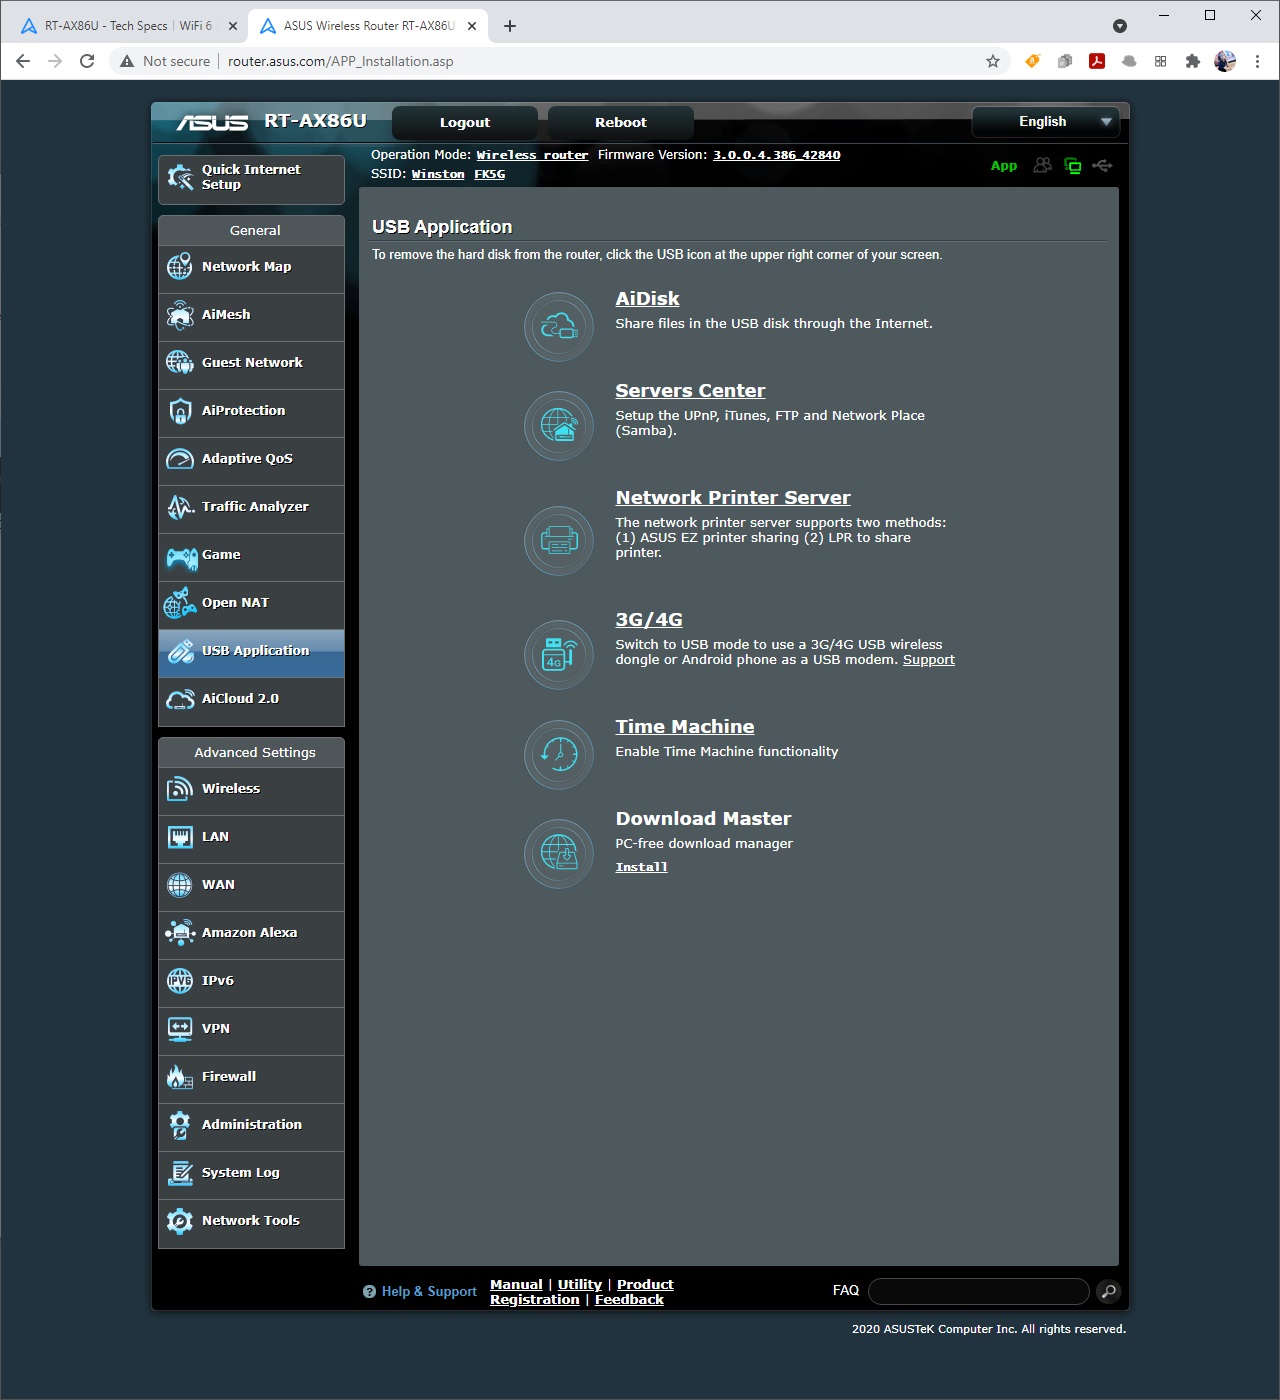Select the 3G/4G USB modem icon

click(559, 655)
